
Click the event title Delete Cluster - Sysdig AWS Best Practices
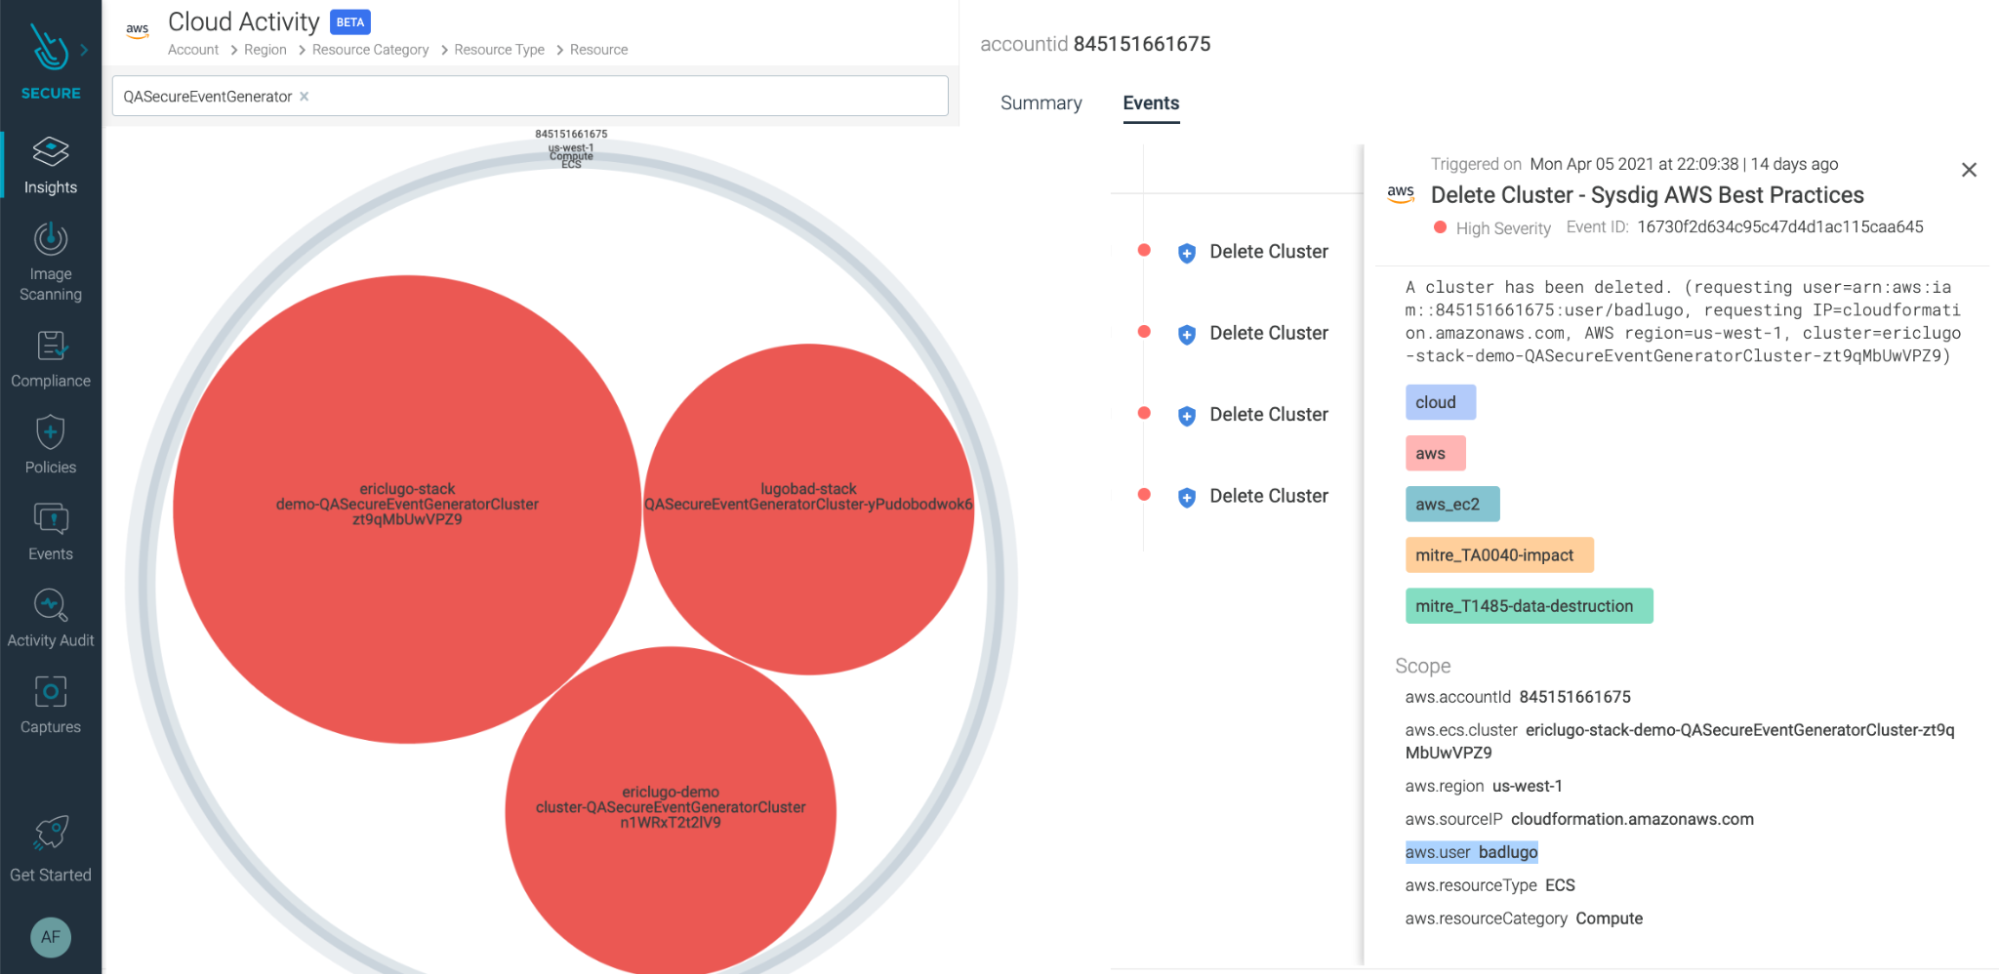[x=1647, y=195]
